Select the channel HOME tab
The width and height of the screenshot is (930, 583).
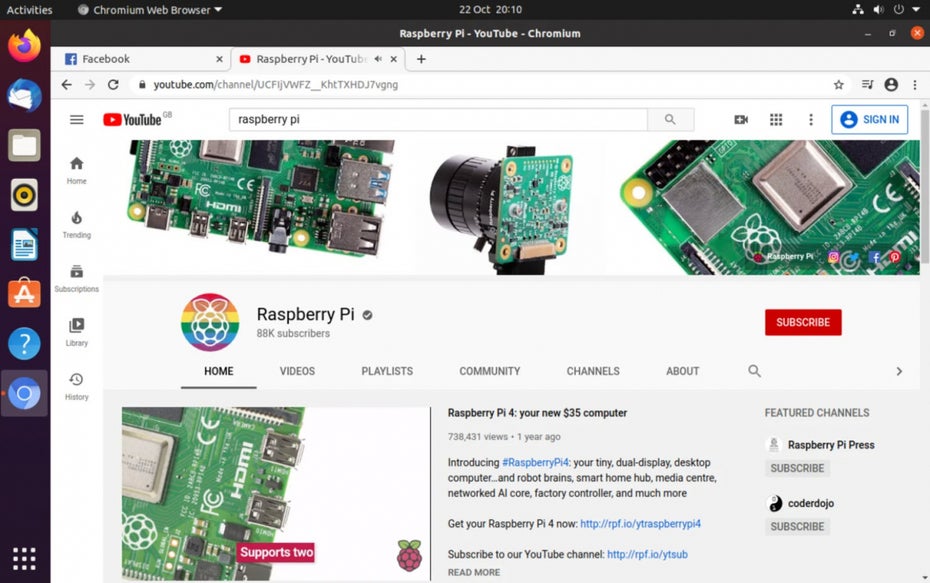219,371
